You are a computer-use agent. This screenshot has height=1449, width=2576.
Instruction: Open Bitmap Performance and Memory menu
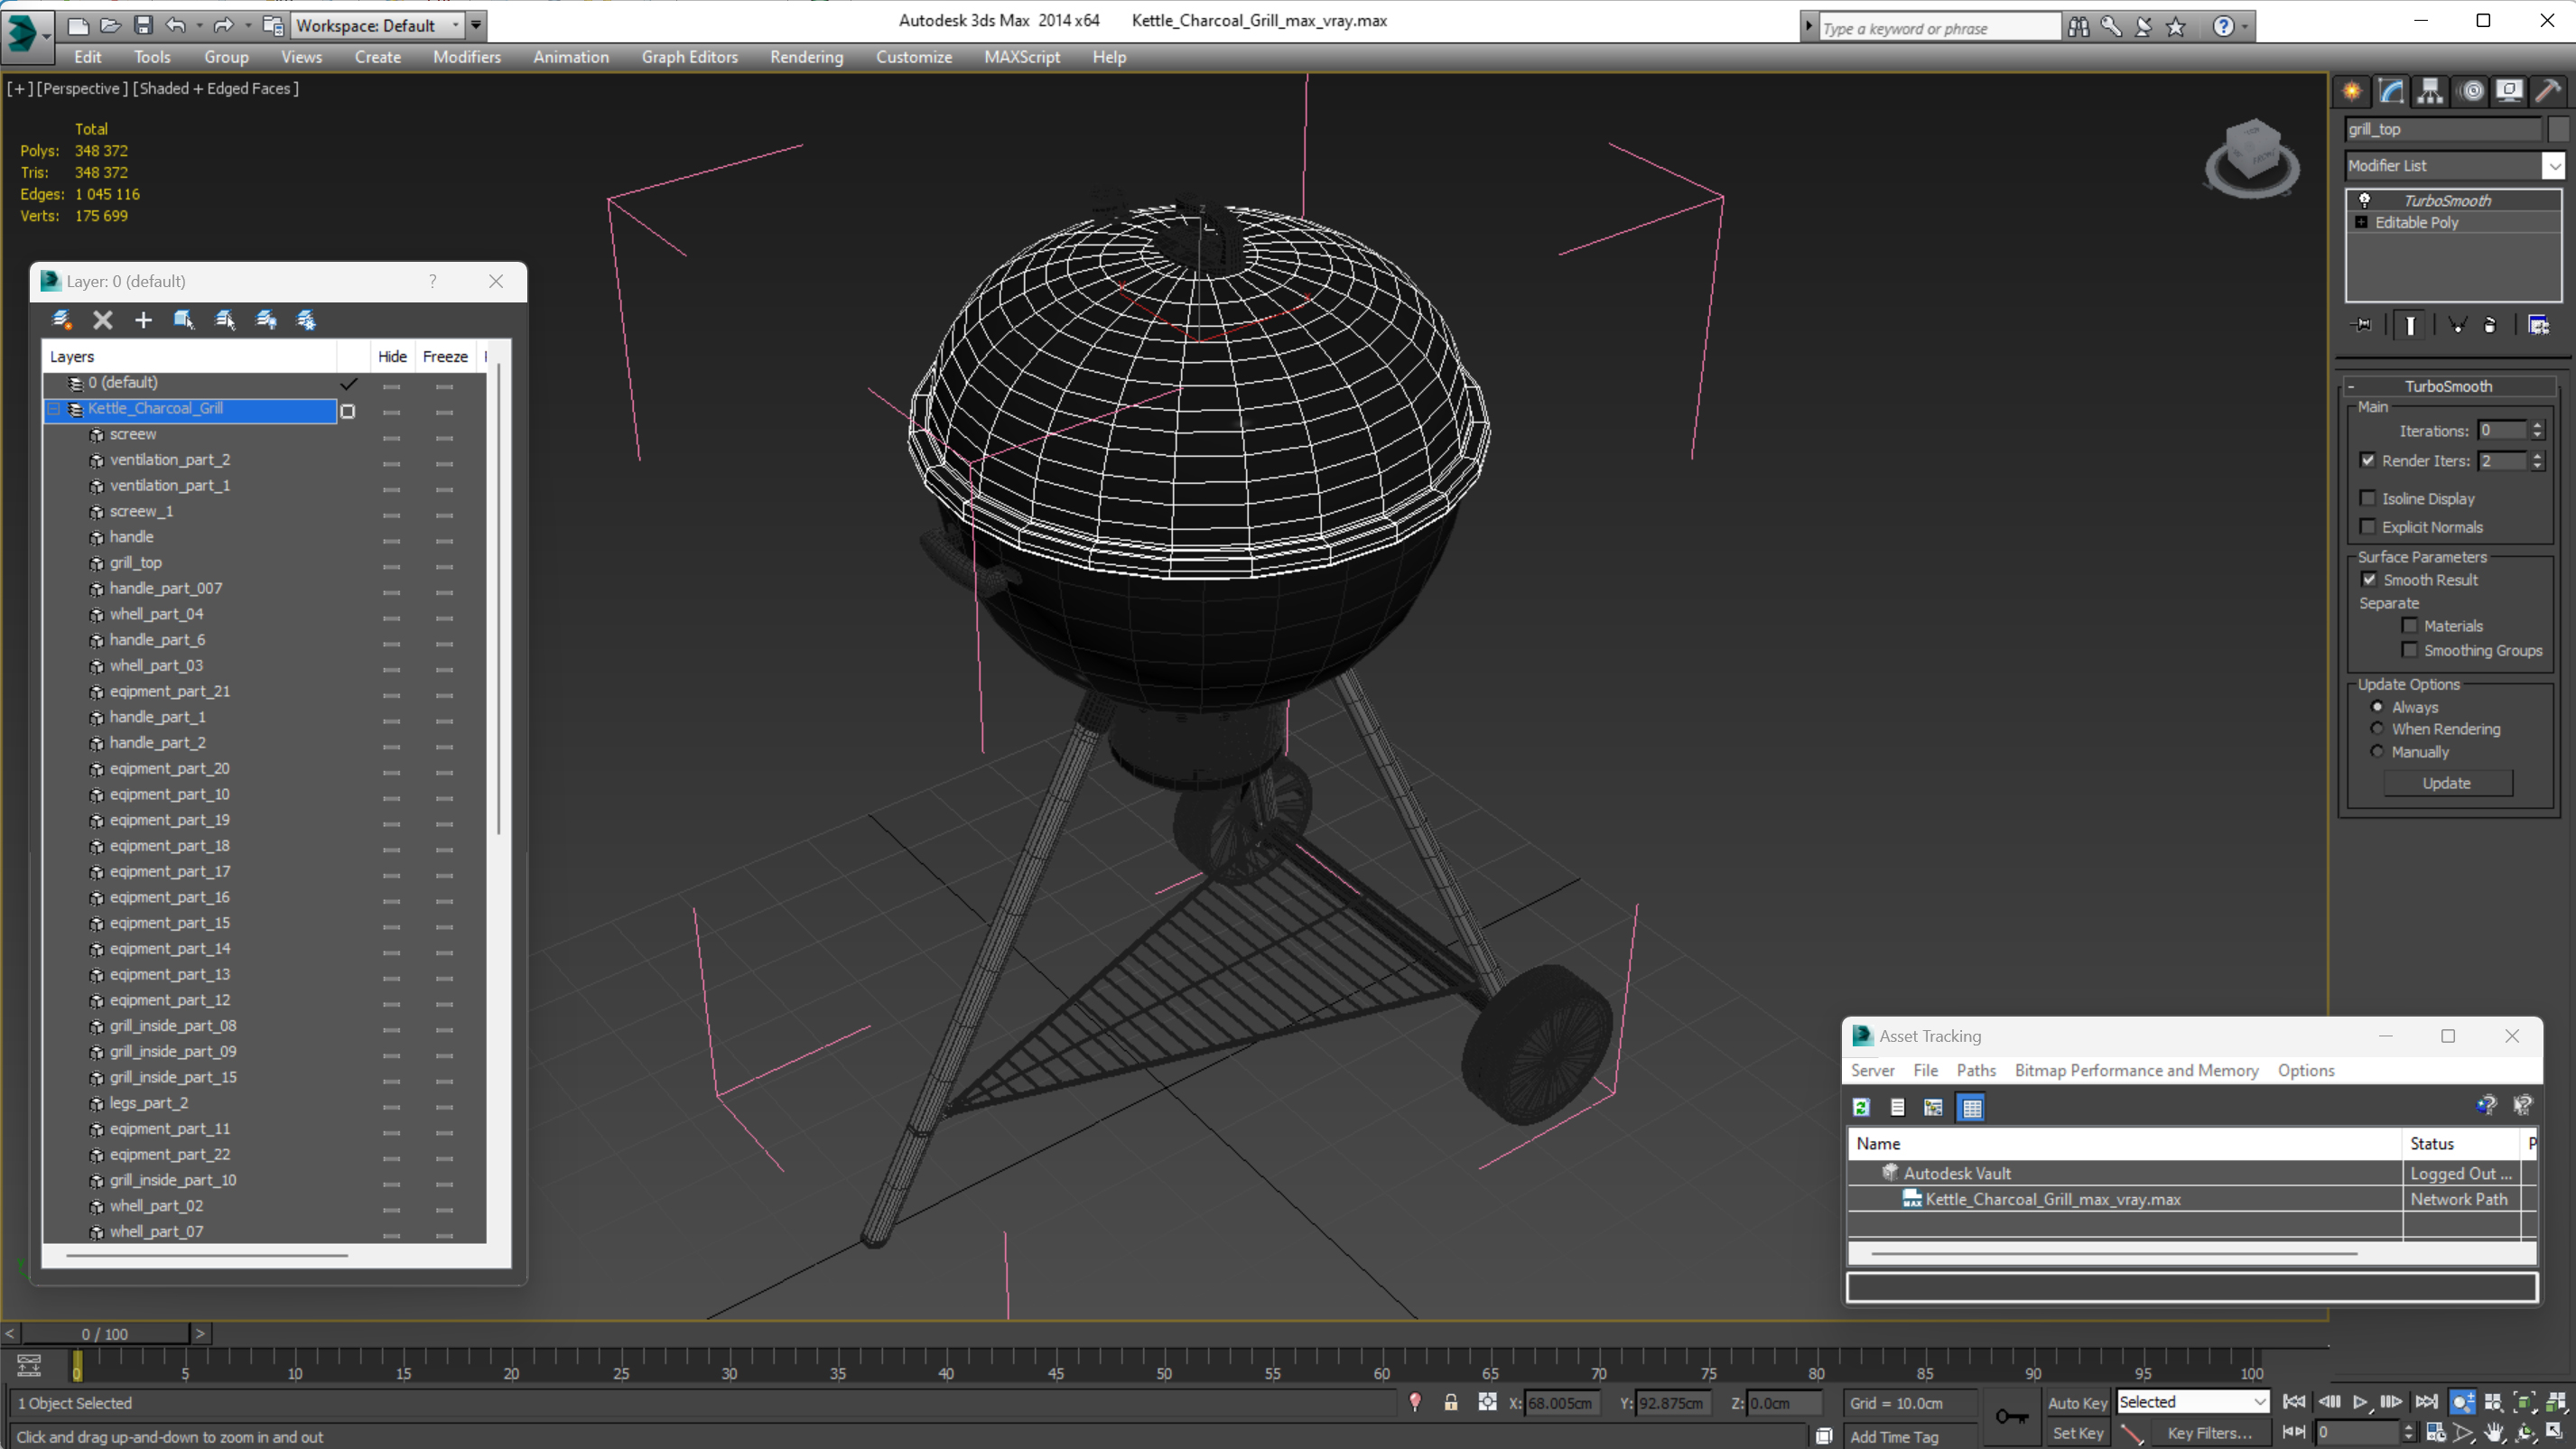[x=2136, y=1070]
